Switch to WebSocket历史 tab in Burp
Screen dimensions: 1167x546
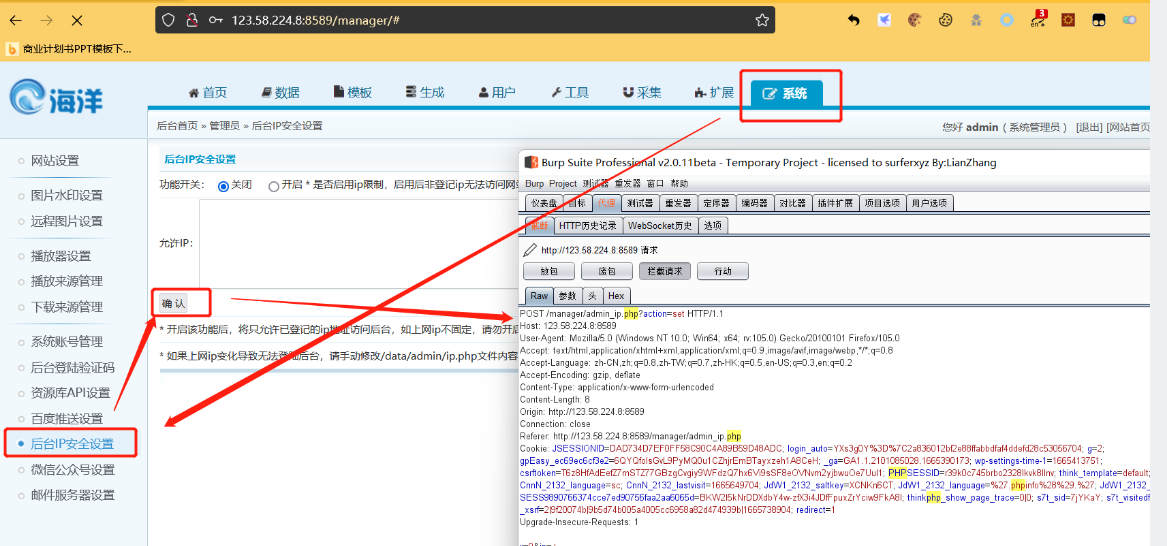660,225
